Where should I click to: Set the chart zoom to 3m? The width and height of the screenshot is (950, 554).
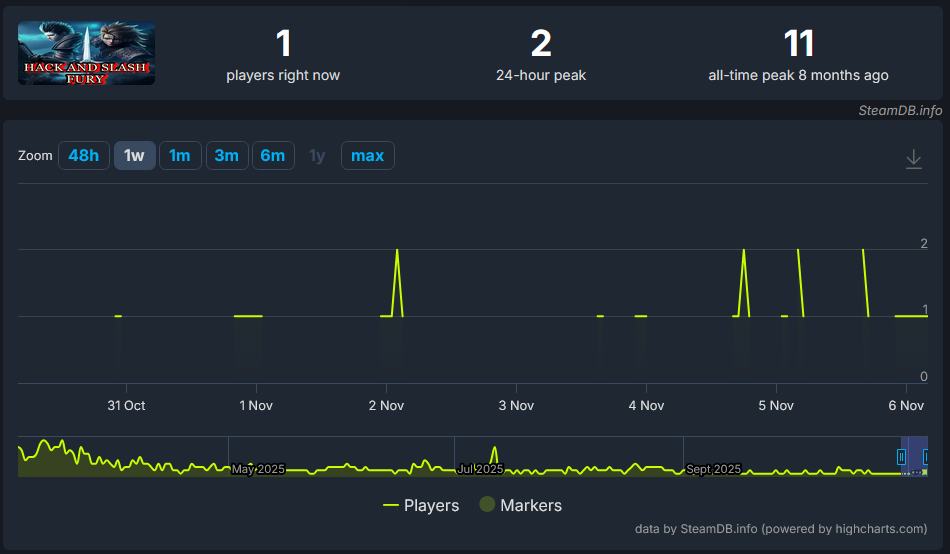pos(227,156)
